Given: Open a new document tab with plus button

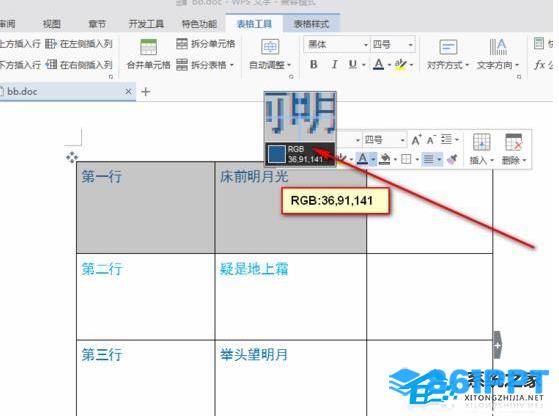Looking at the screenshot, I should click(x=145, y=92).
